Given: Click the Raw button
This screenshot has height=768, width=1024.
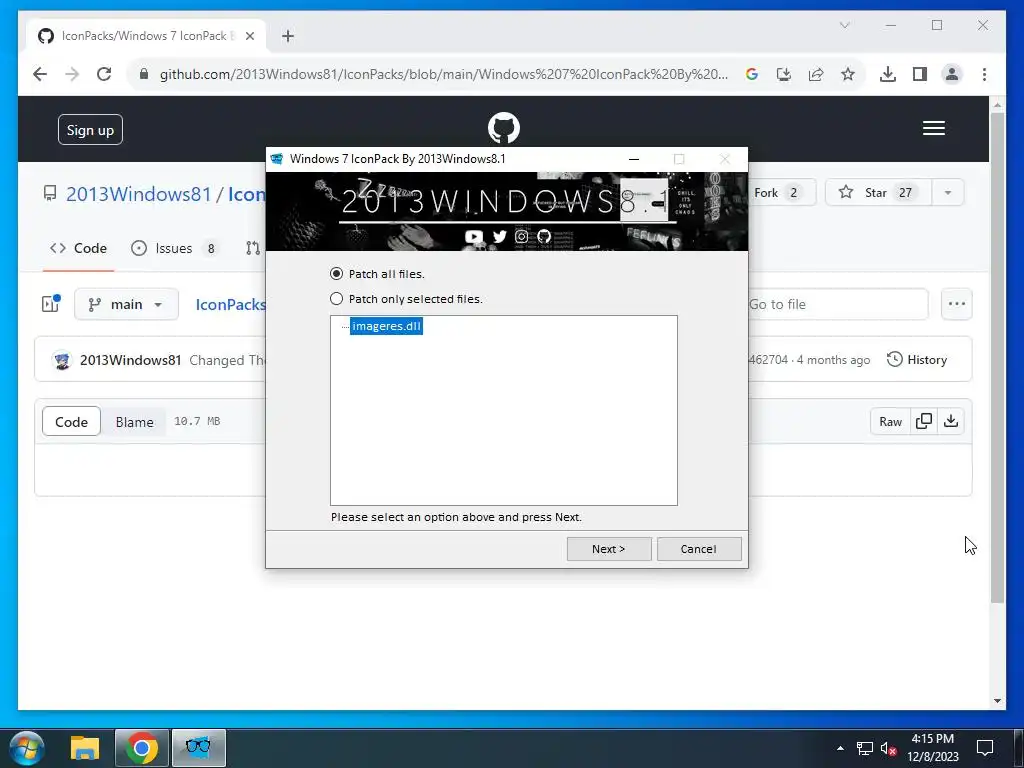Looking at the screenshot, I should pyautogui.click(x=890, y=422).
